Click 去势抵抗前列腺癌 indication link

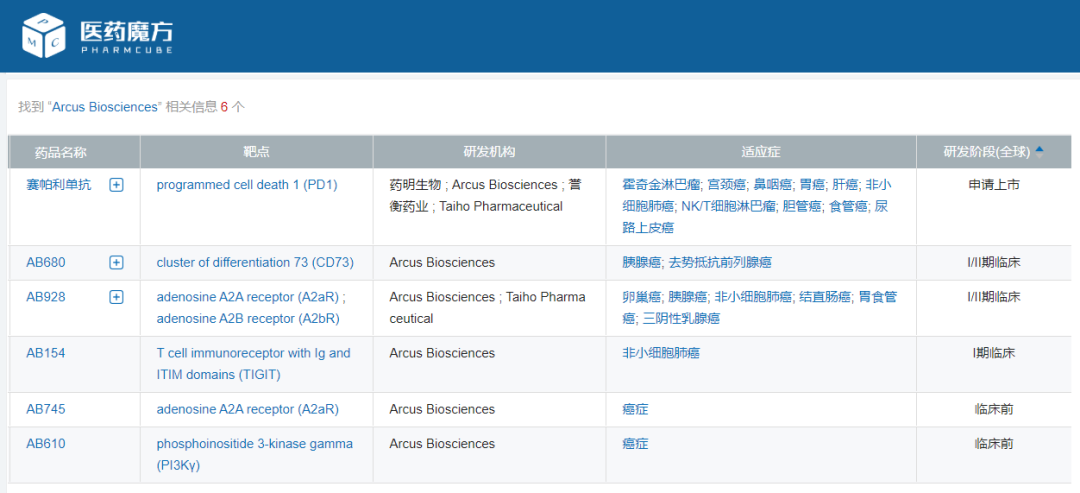[x=720, y=262]
